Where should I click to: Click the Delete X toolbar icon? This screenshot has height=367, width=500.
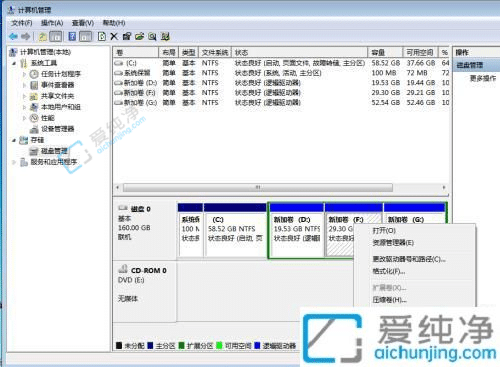tap(114, 36)
